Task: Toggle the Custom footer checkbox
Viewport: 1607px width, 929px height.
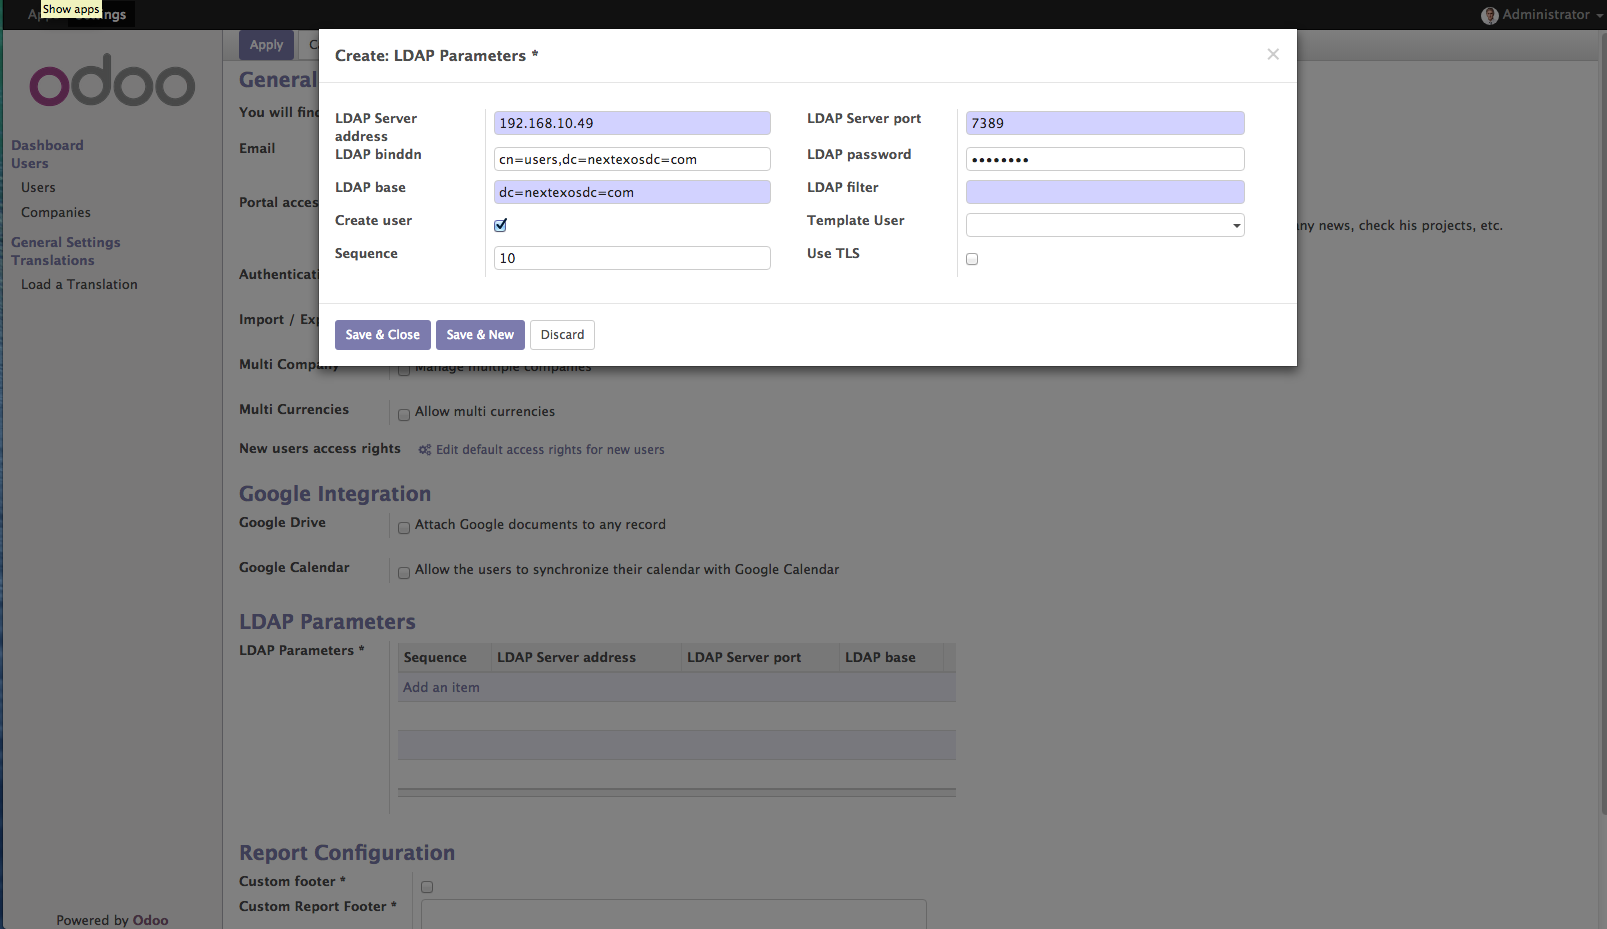Action: (x=427, y=887)
